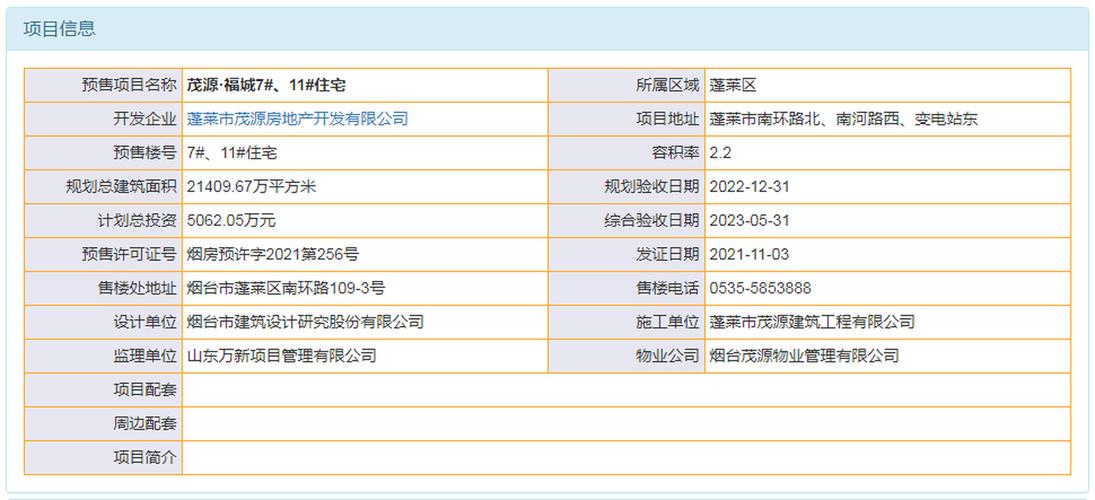
Task: Click the 所属区域 label
Action: (667, 85)
